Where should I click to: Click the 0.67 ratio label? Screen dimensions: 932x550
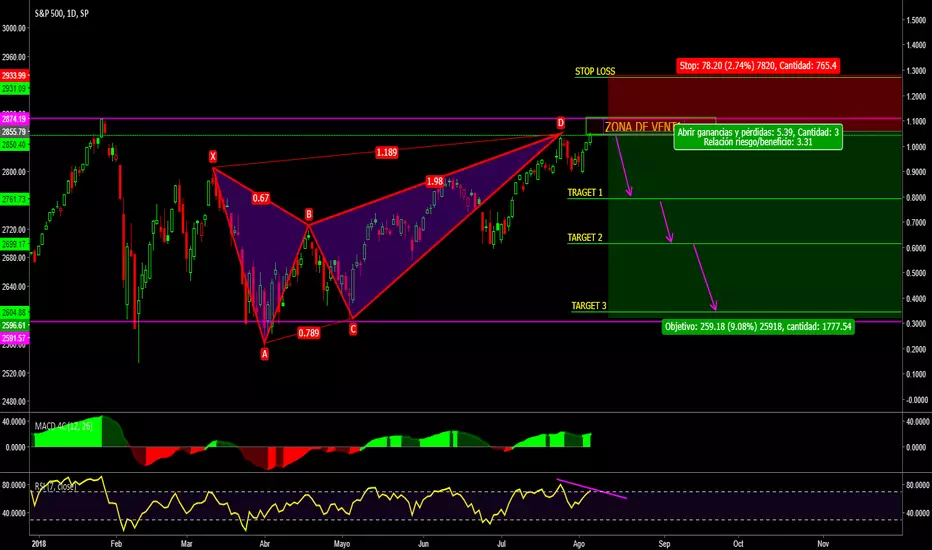pos(261,198)
